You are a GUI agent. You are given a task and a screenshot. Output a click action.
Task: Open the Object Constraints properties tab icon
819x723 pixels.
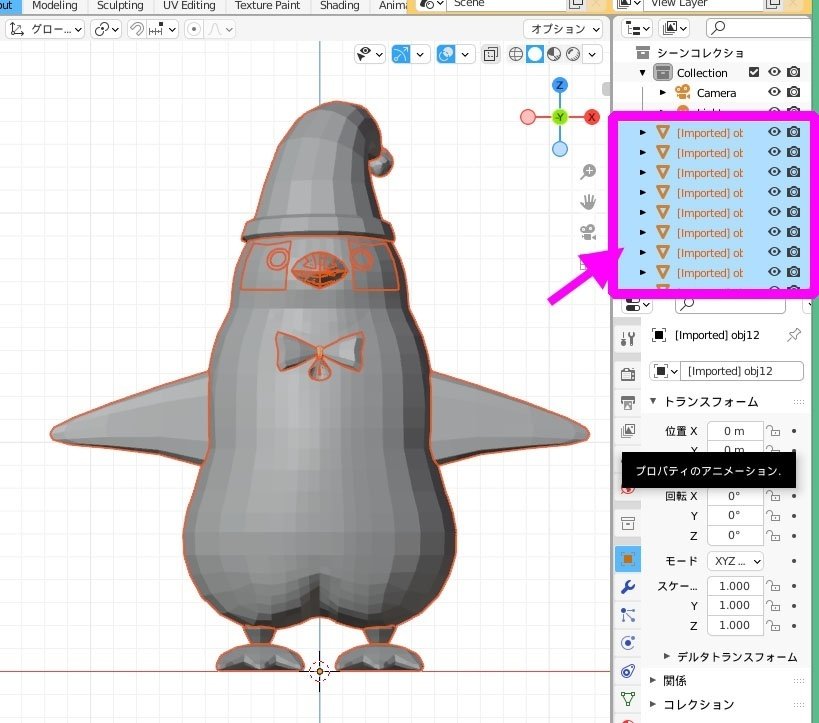pyautogui.click(x=628, y=671)
